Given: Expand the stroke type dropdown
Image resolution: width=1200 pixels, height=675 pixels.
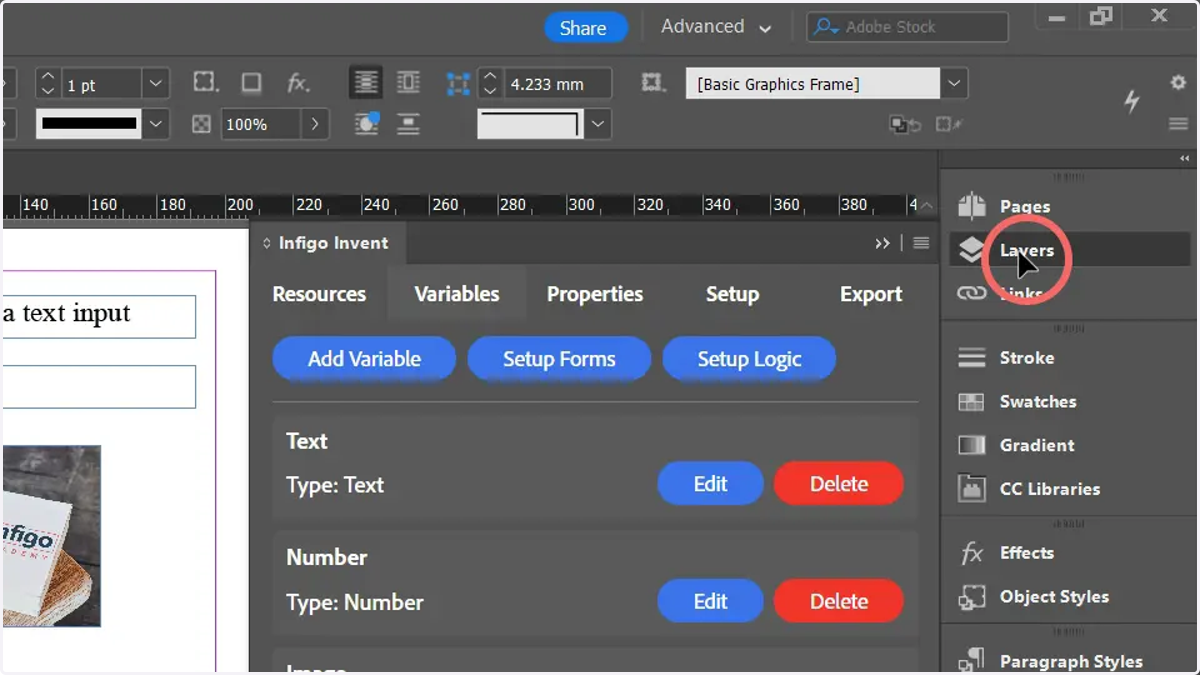Looking at the screenshot, I should coord(156,124).
